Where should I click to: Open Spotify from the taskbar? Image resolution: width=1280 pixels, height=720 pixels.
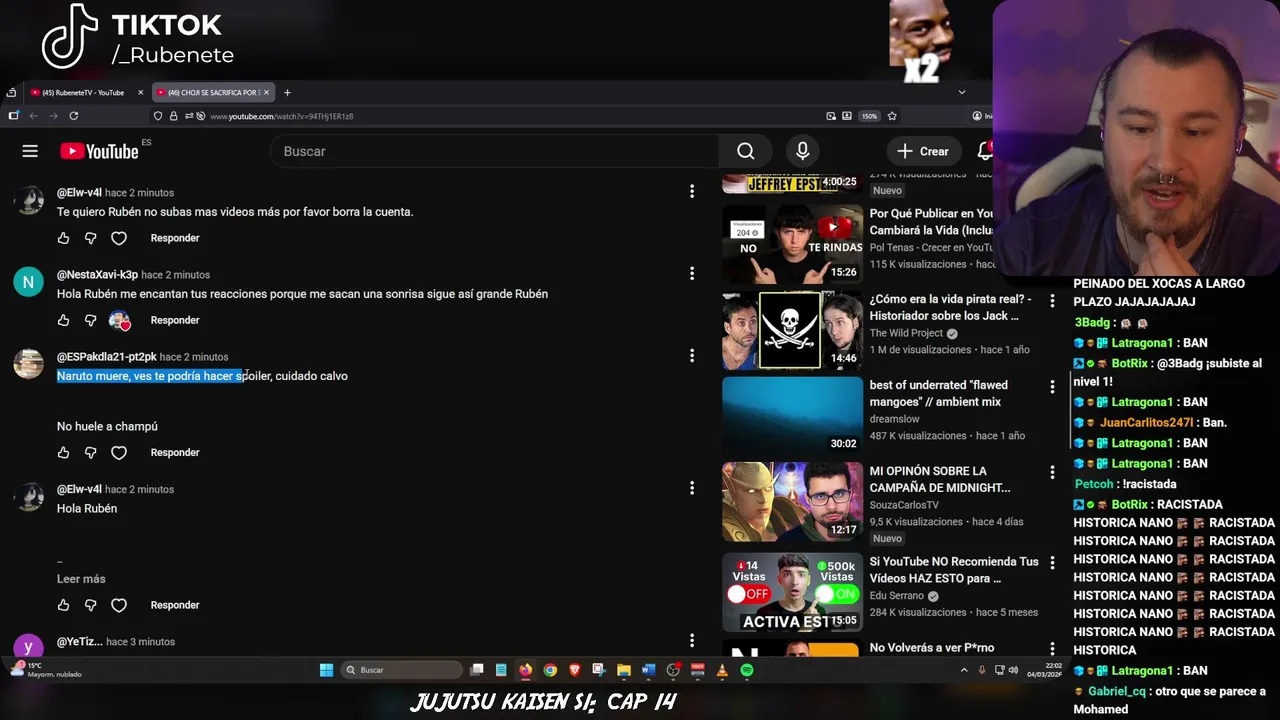(x=746, y=670)
